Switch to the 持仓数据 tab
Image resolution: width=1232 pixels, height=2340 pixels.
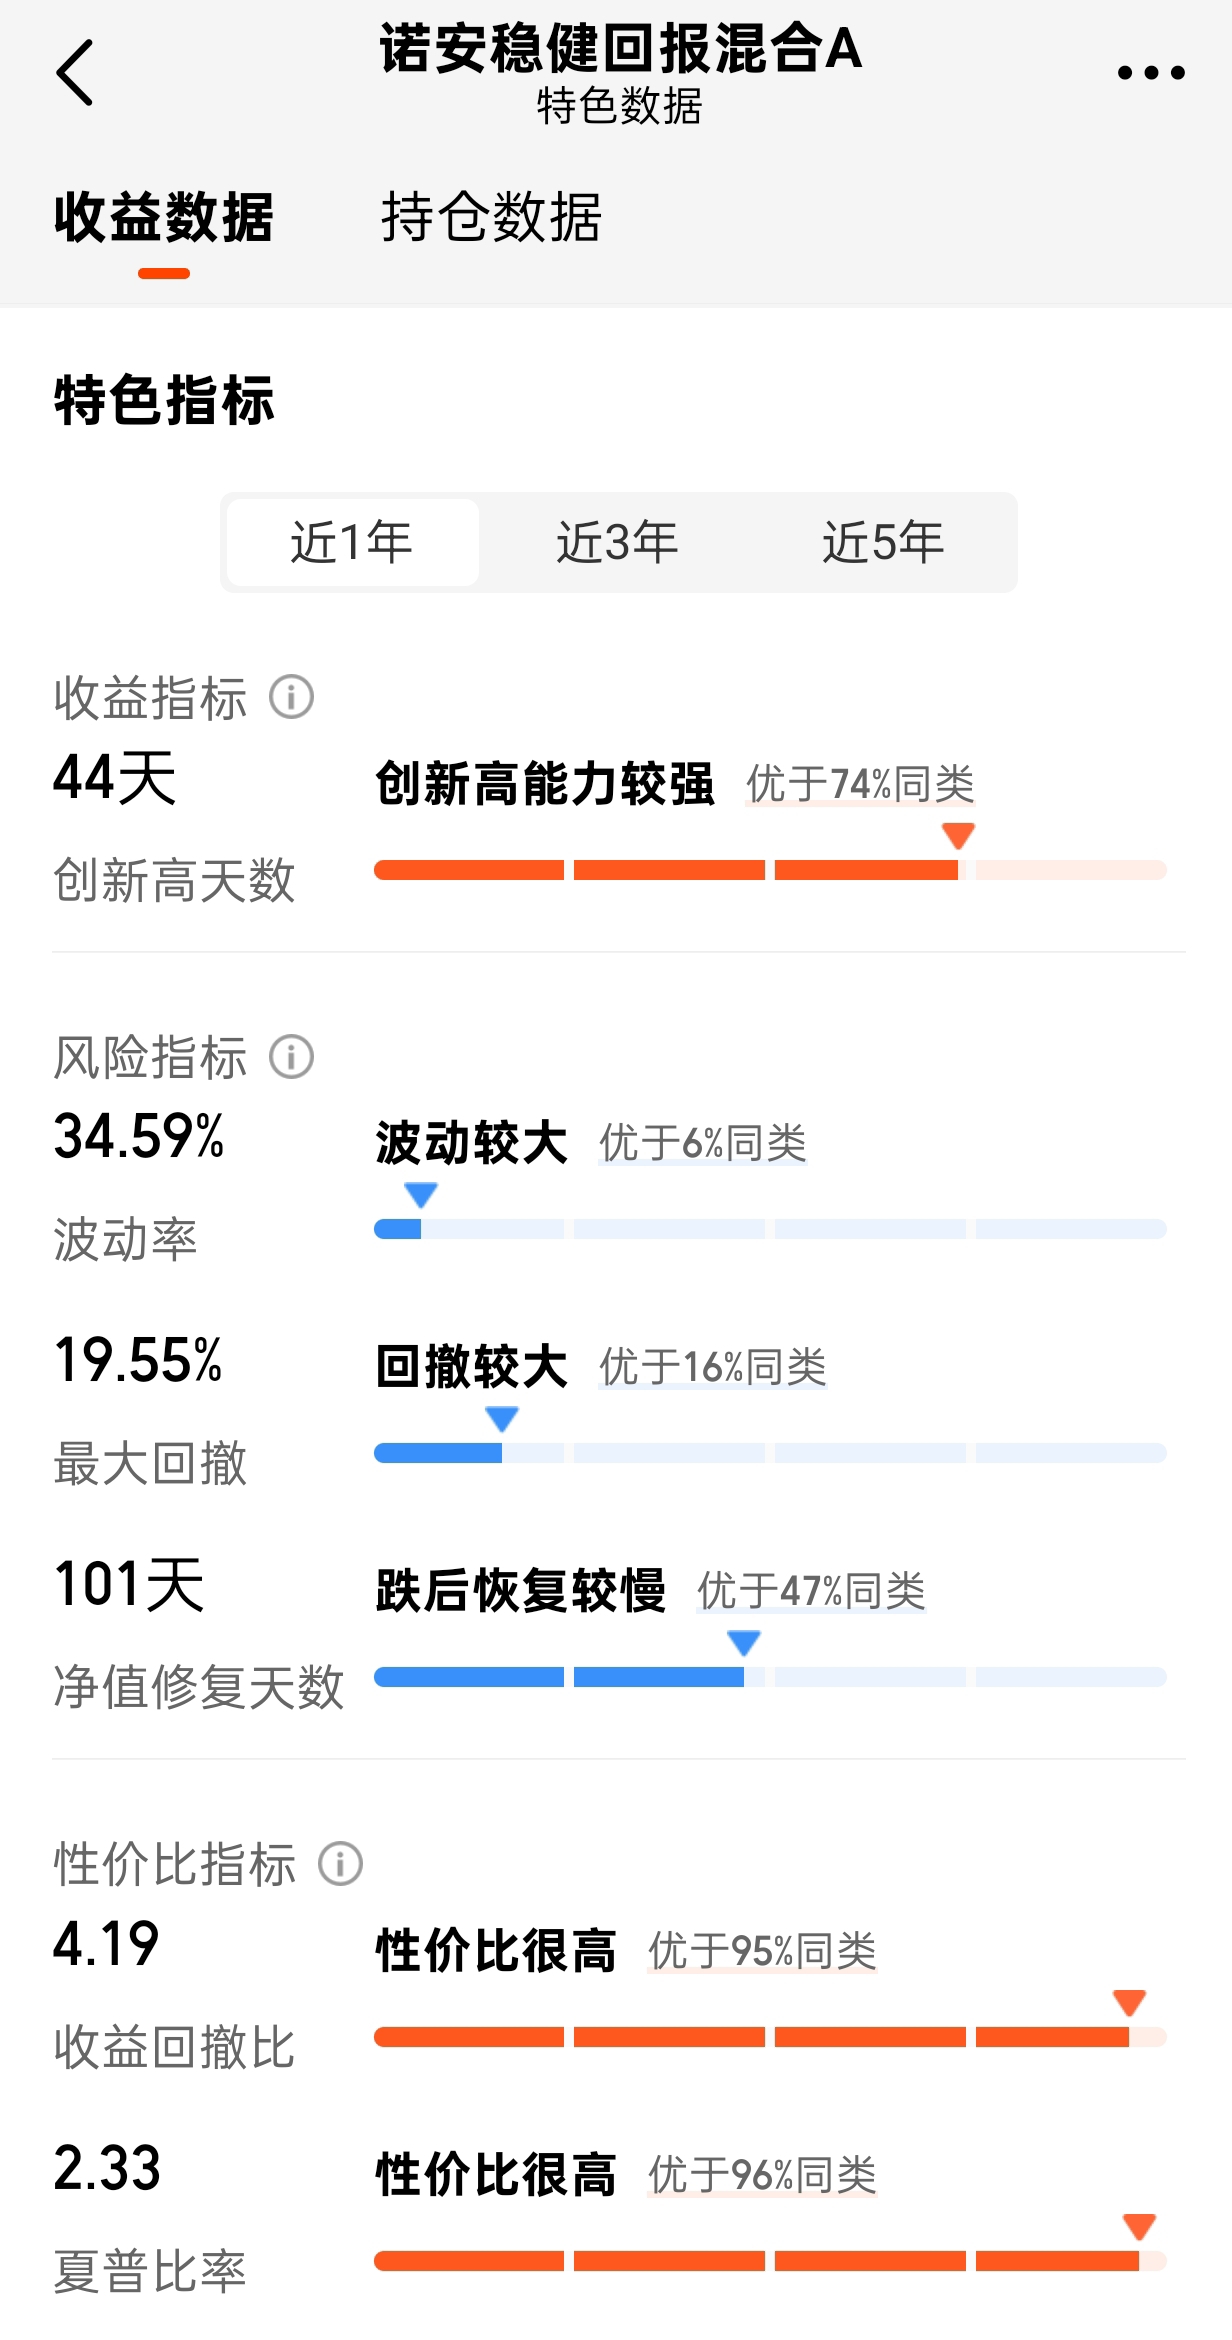(x=491, y=217)
